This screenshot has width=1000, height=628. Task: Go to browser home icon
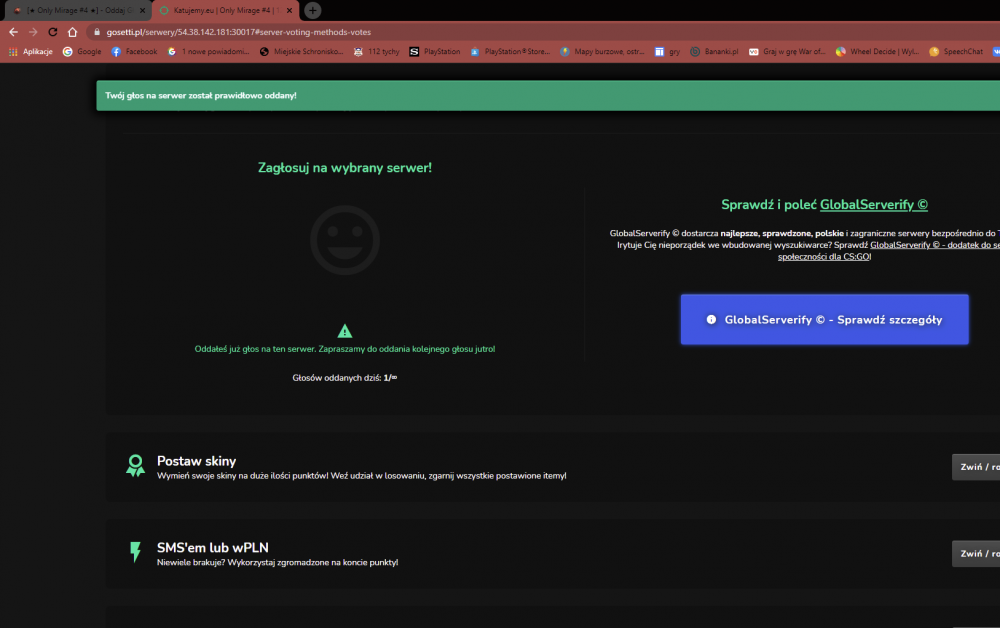pos(73,32)
